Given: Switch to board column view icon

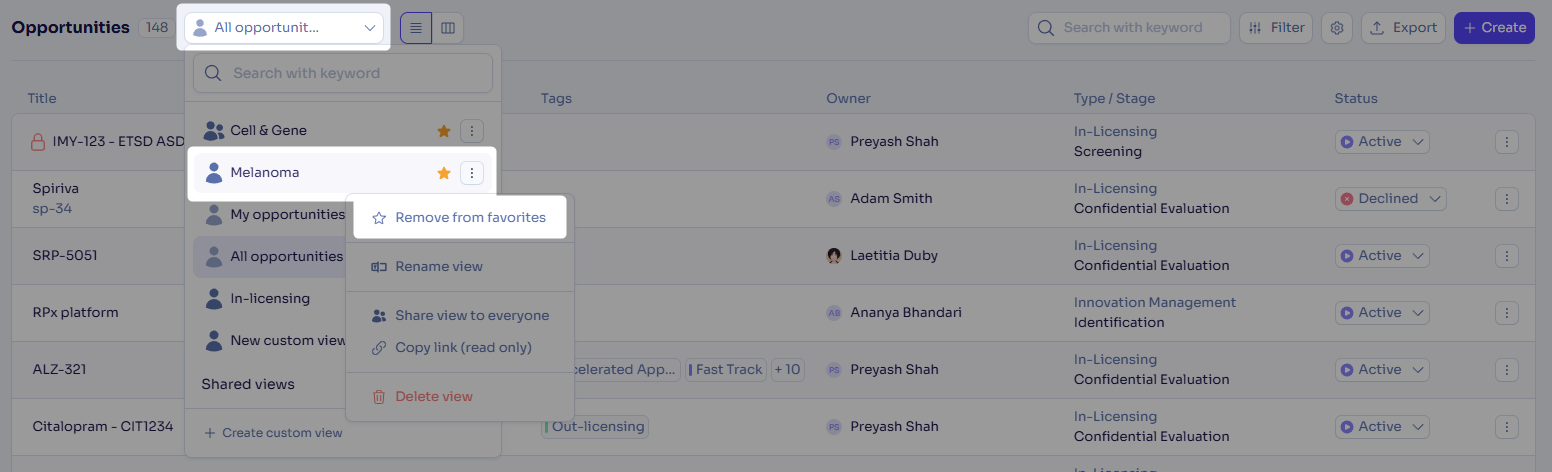Looking at the screenshot, I should click(x=448, y=28).
